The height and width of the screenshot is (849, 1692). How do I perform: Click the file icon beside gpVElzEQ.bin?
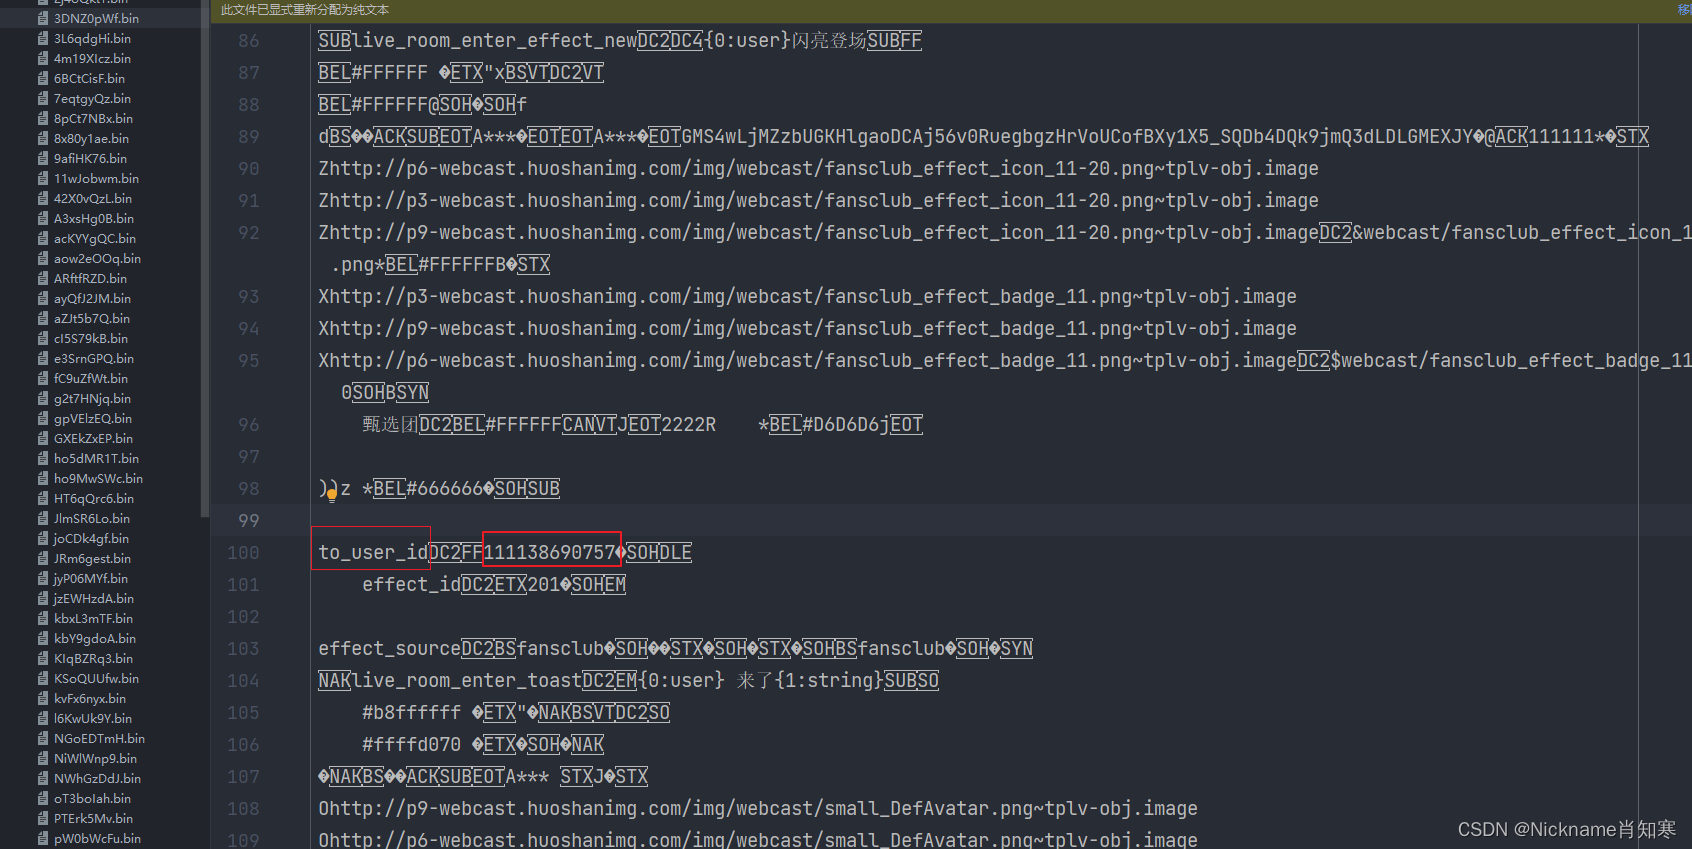click(43, 418)
